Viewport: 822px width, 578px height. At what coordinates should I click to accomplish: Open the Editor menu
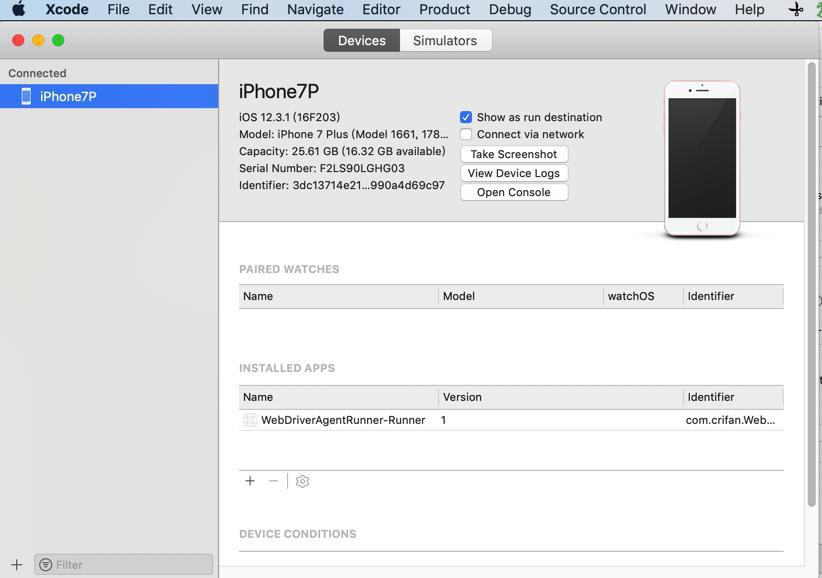point(381,9)
